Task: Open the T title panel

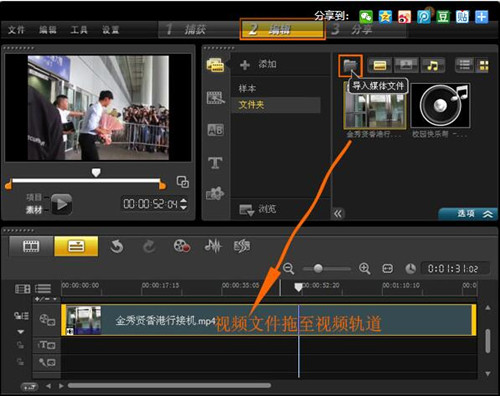Action: click(x=215, y=163)
